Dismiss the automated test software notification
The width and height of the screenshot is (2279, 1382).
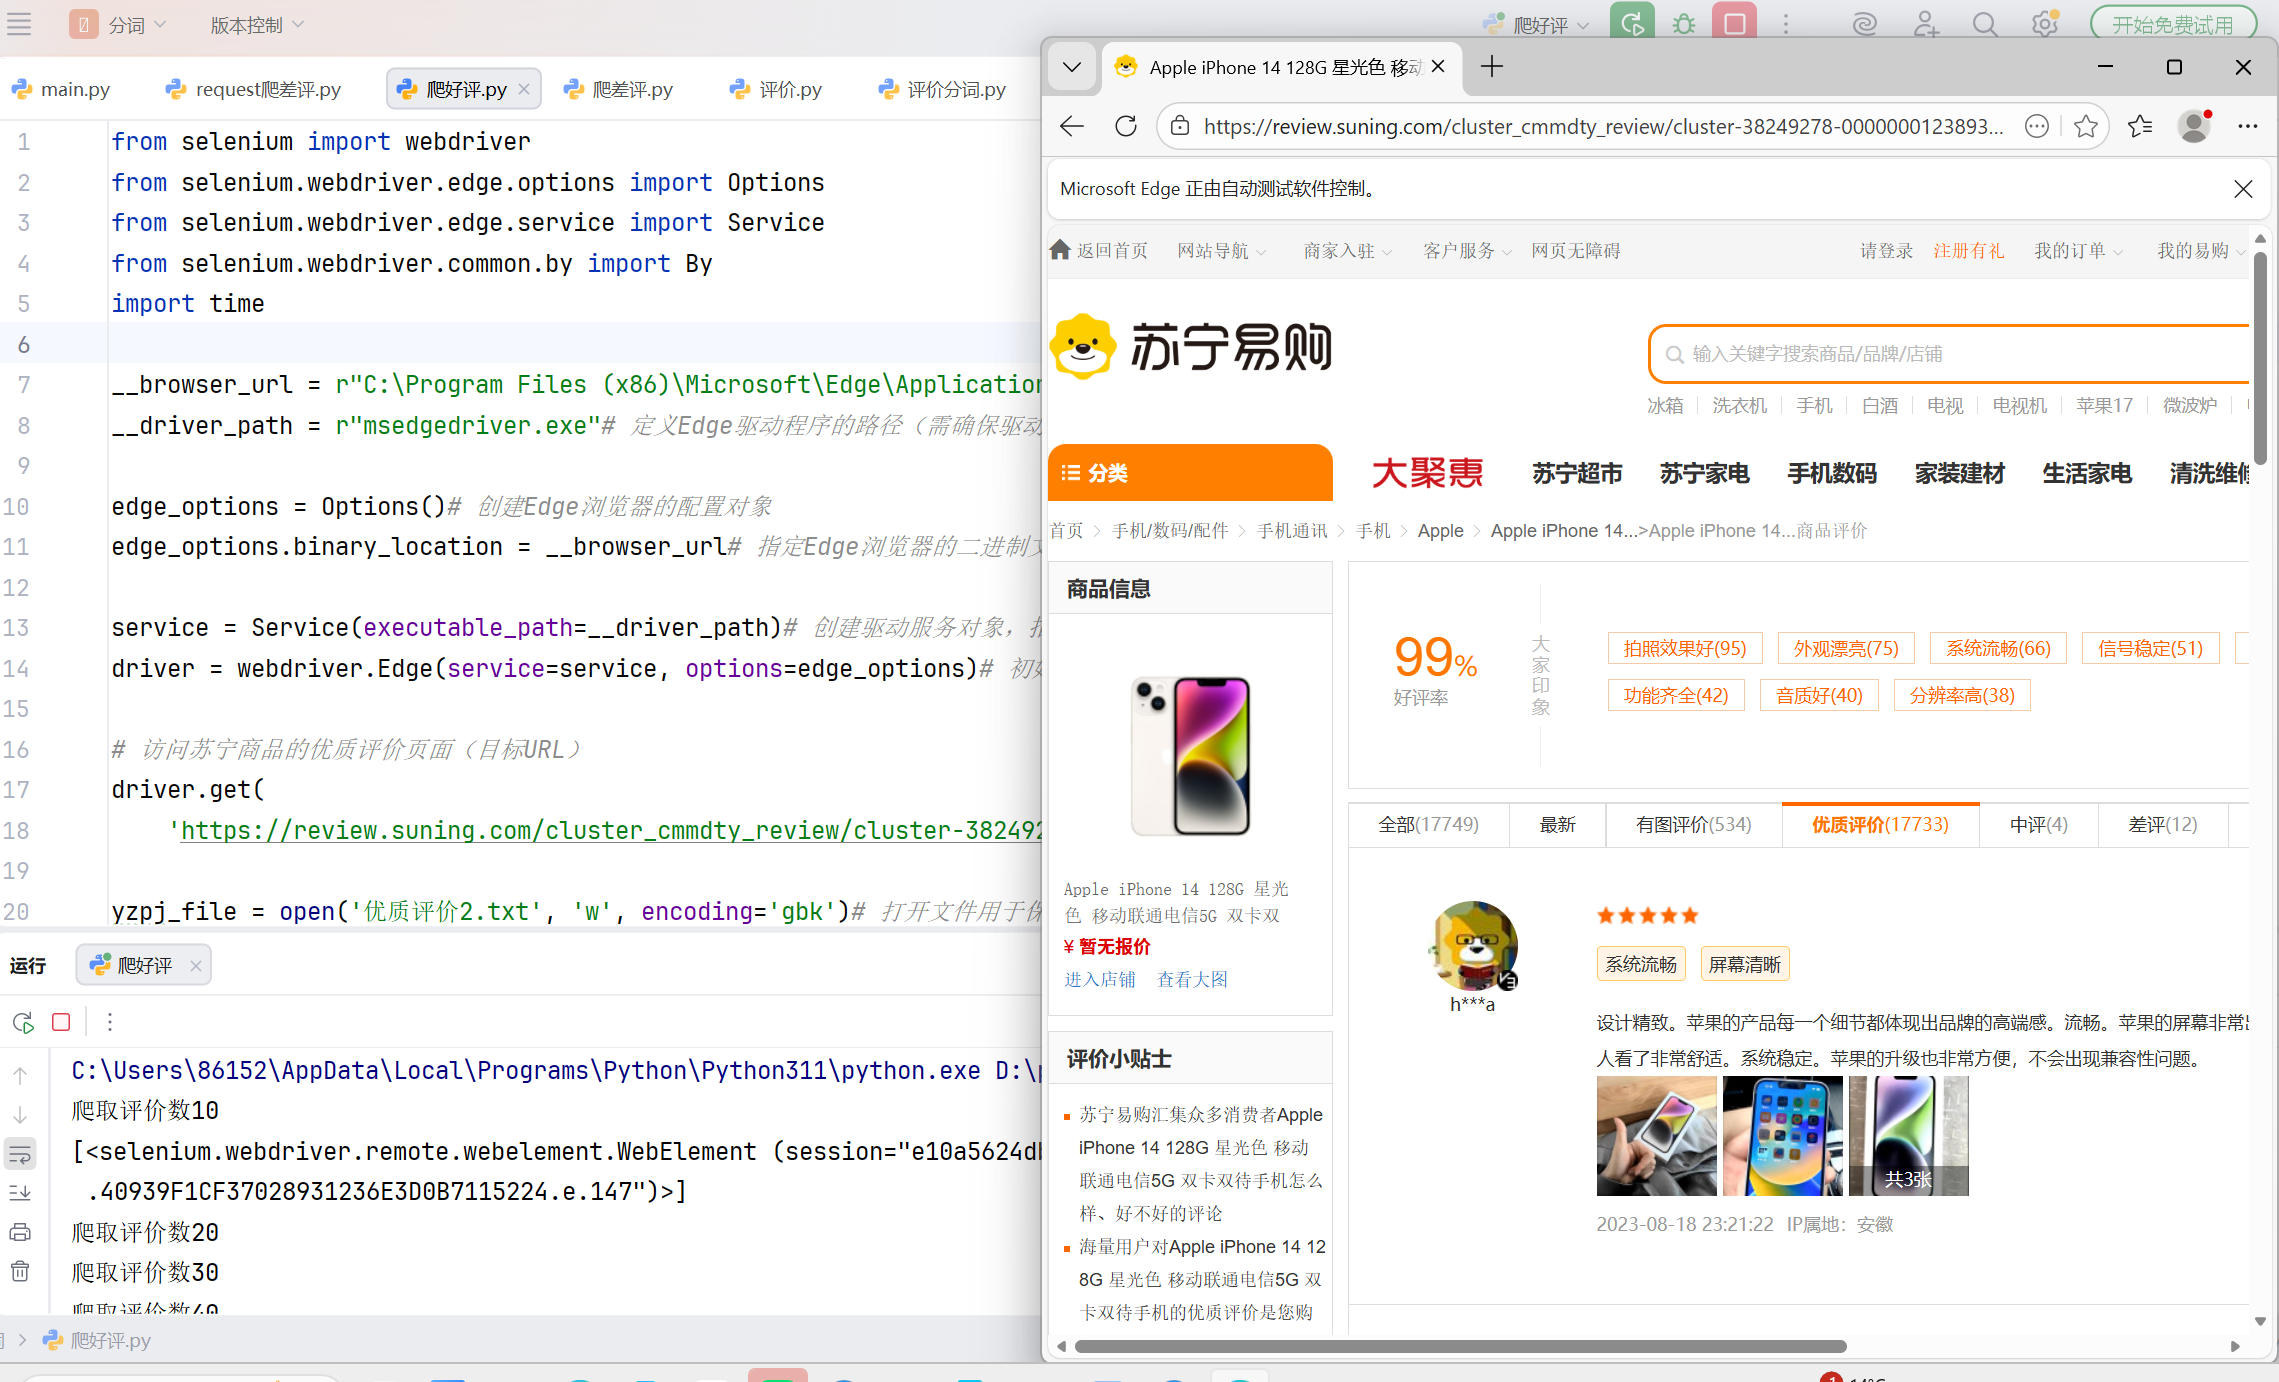point(2243,189)
